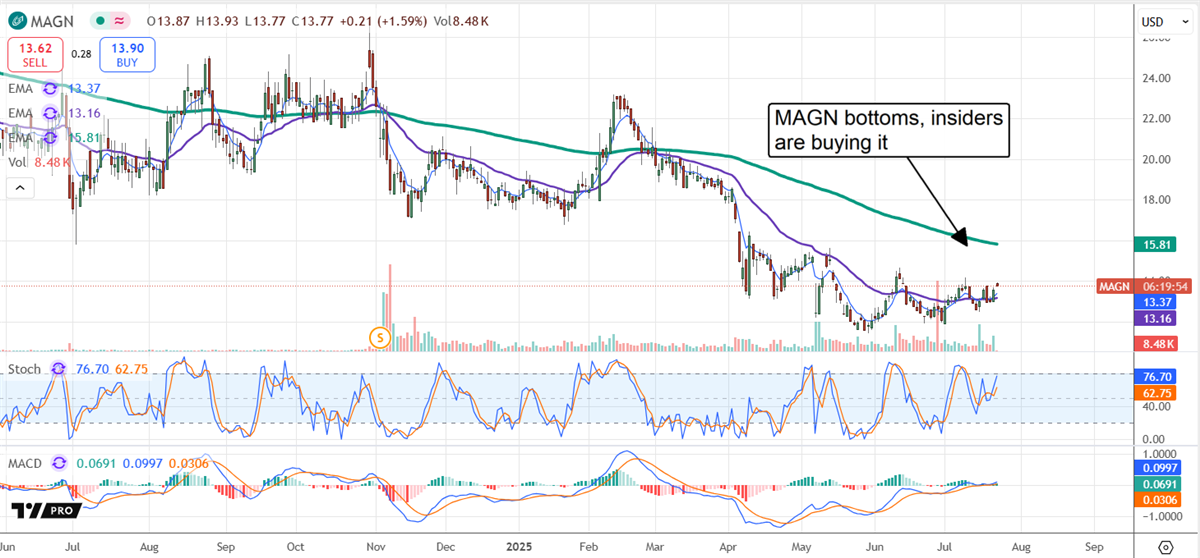Click the refresh icon beside Stoch
The image size is (1200, 558).
(58, 369)
